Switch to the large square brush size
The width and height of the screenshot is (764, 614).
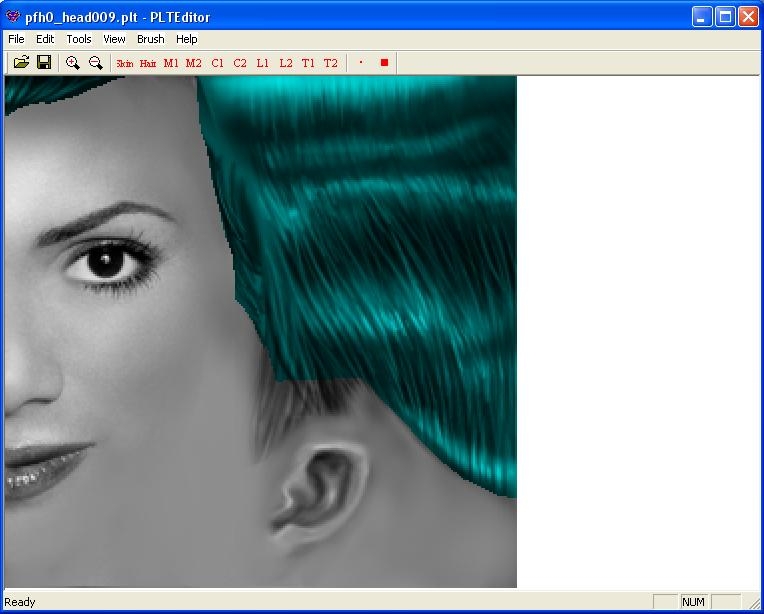point(384,63)
